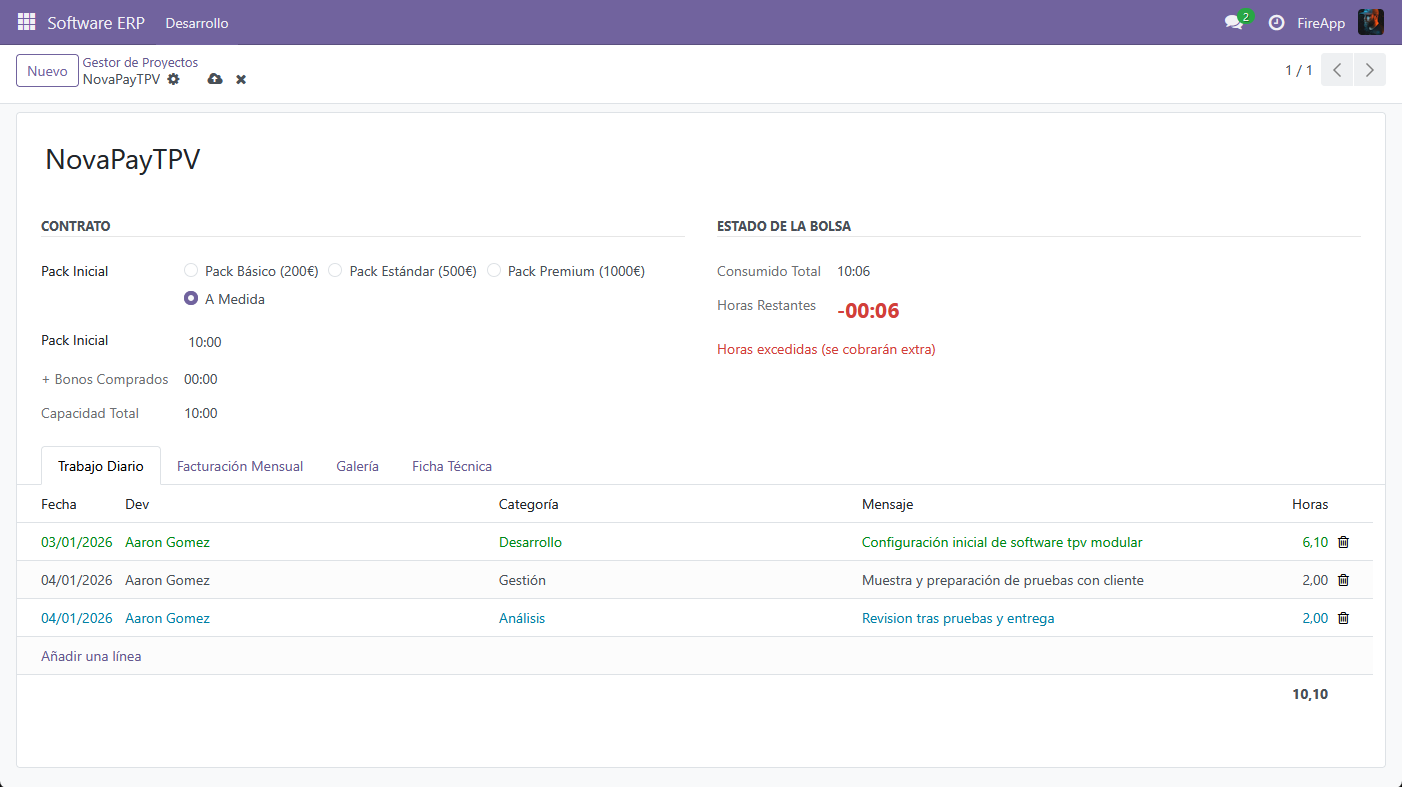1402x787 pixels.
Task: Sort by the Mensaje column header
Action: pos(887,504)
